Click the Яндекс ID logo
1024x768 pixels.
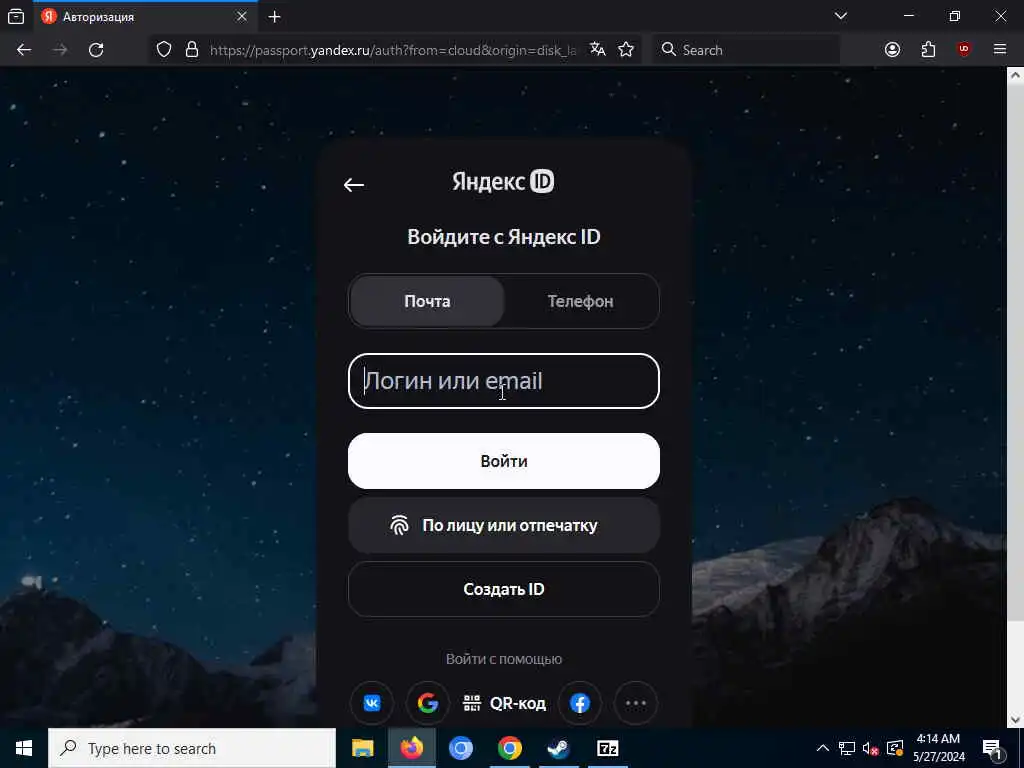pos(503,182)
